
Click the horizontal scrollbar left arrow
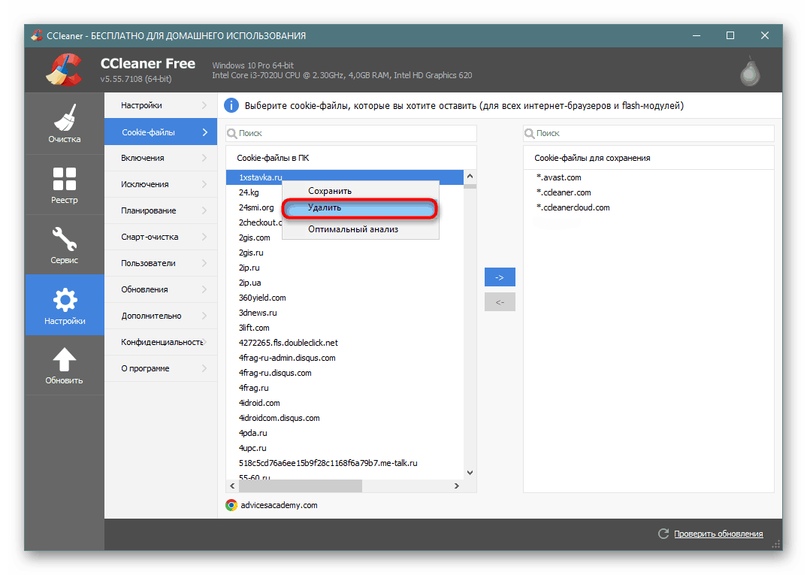tap(232, 486)
